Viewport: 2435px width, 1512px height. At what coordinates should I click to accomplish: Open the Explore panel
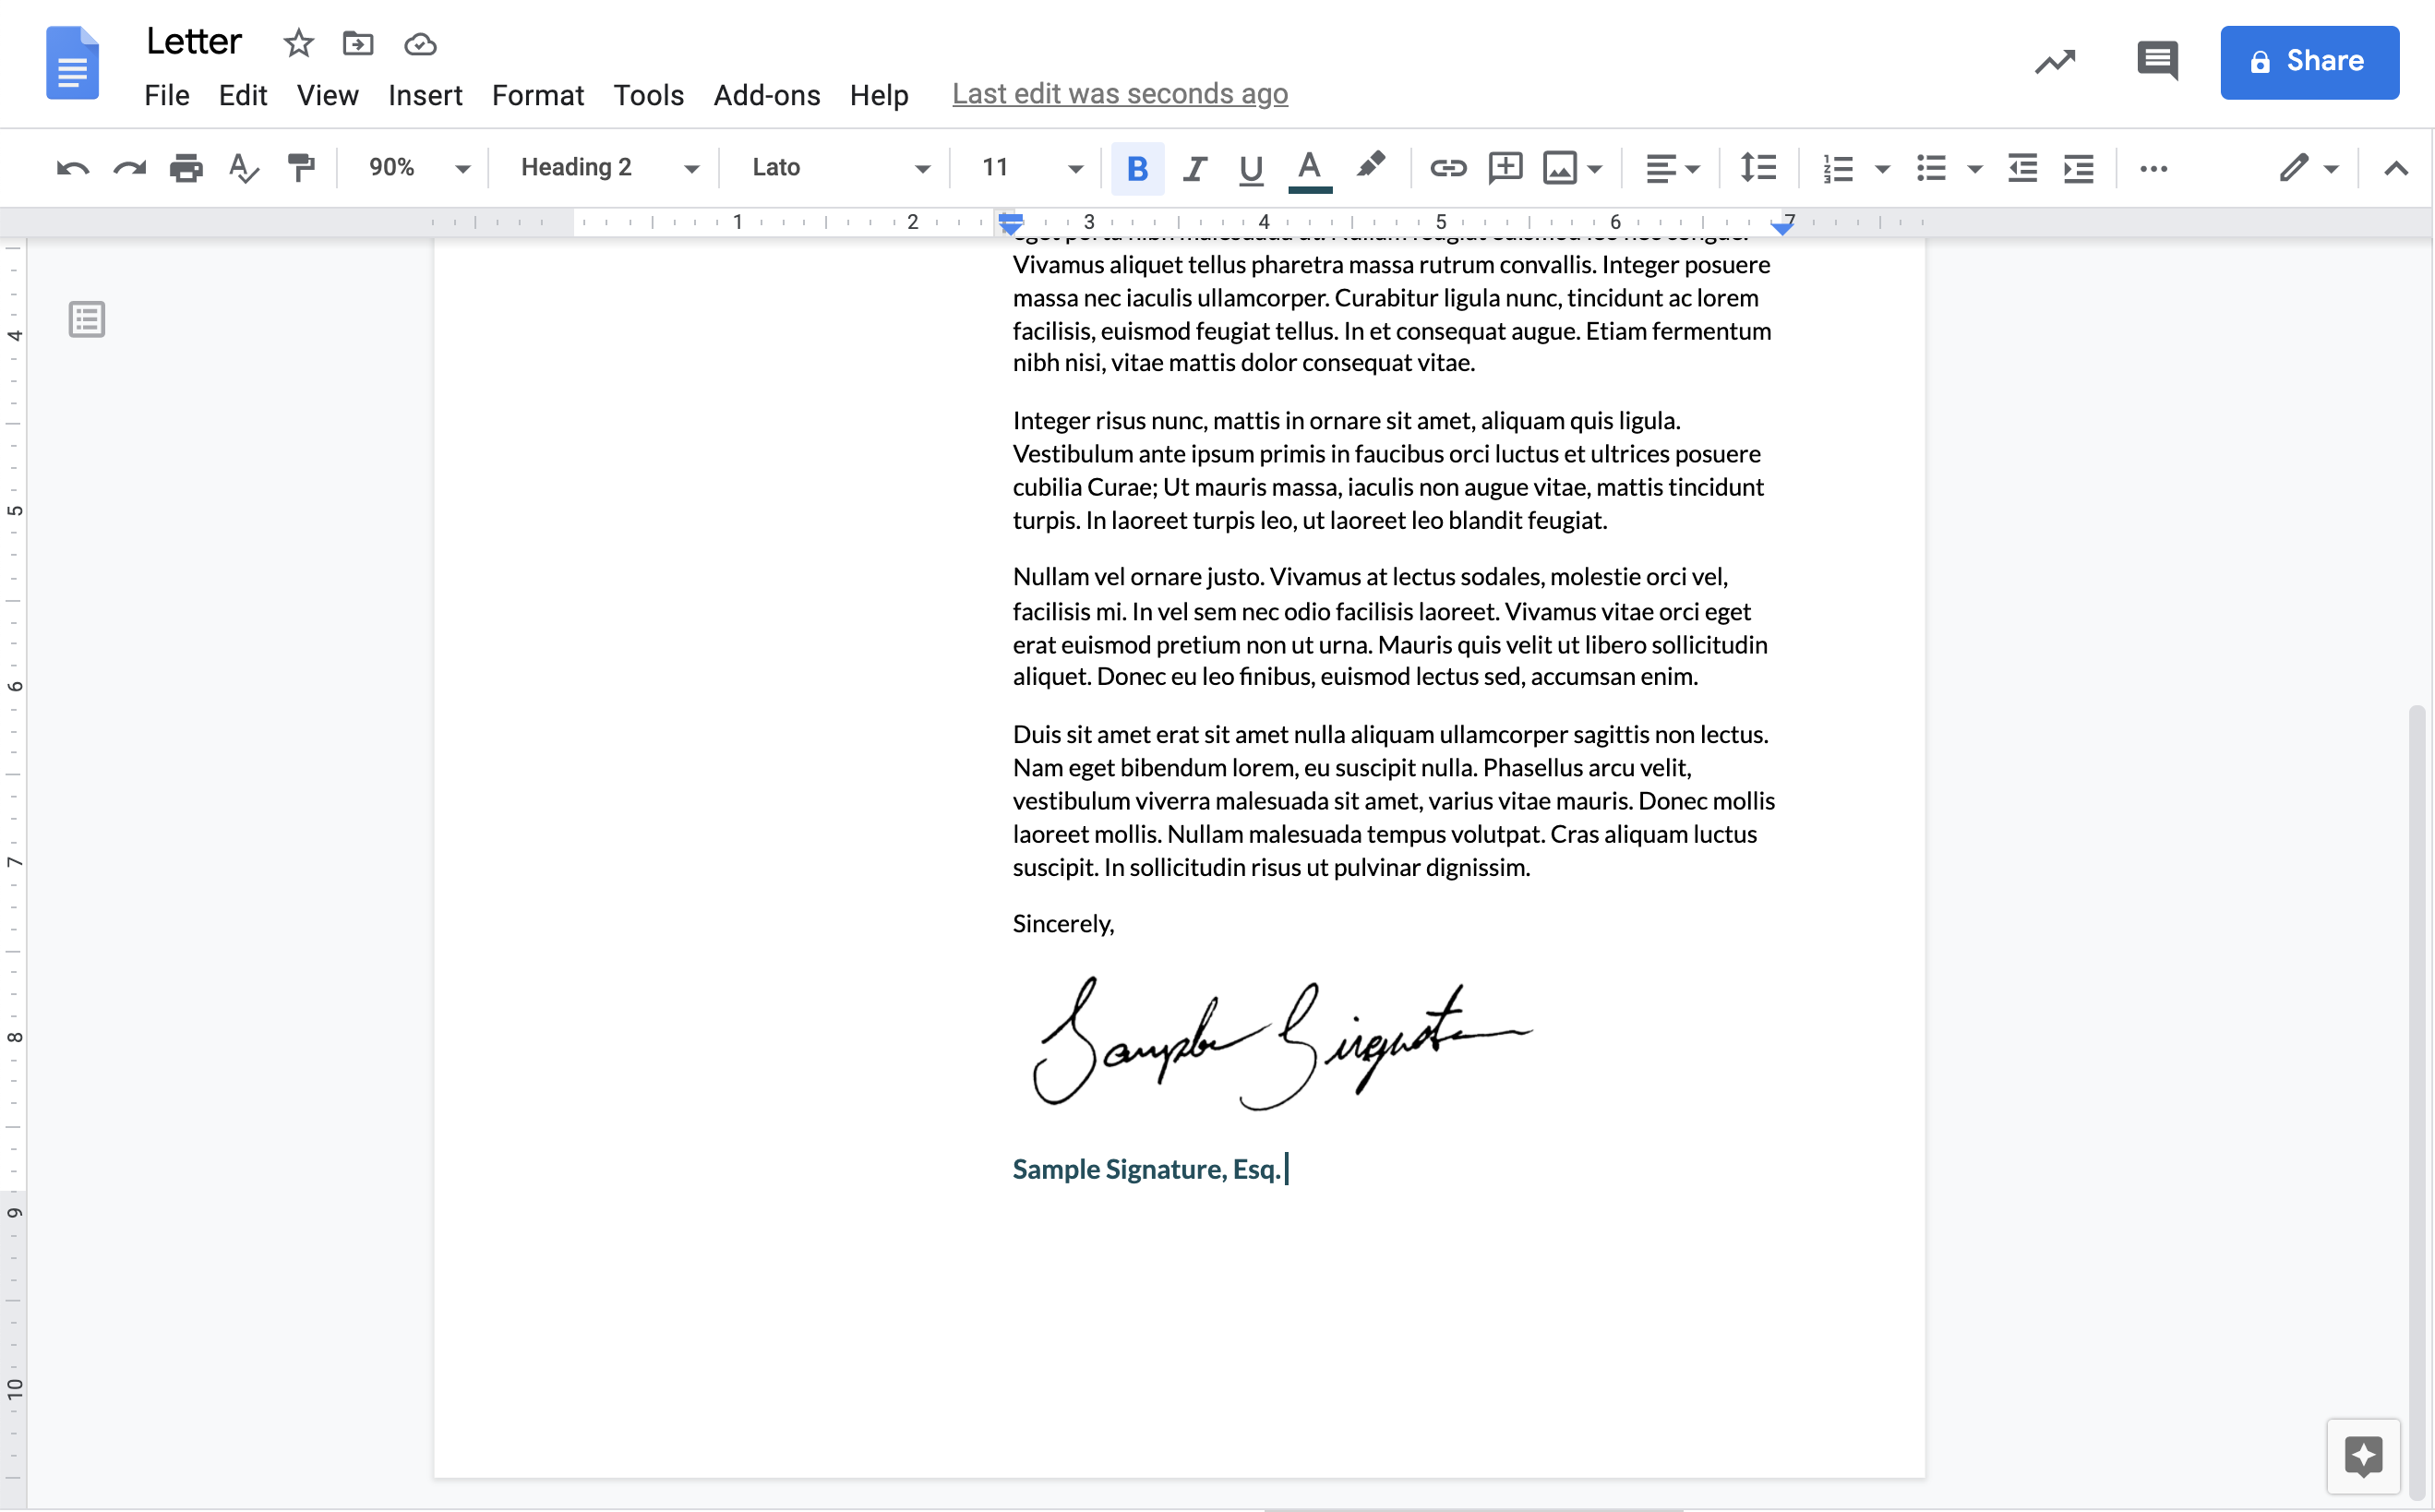(2363, 1456)
